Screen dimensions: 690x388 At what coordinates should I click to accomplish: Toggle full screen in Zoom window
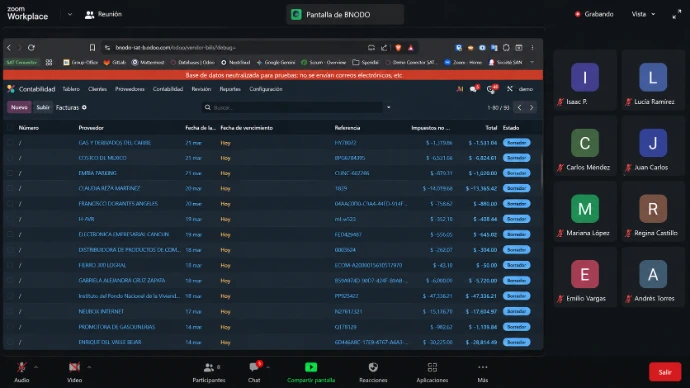point(676,15)
